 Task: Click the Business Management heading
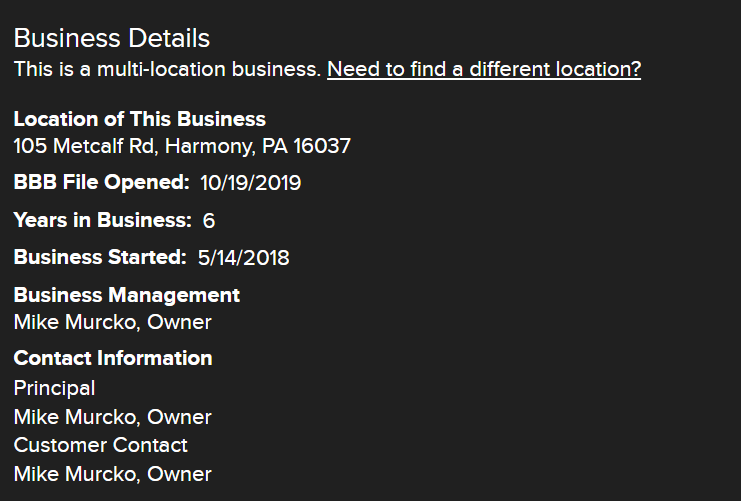pos(127,295)
